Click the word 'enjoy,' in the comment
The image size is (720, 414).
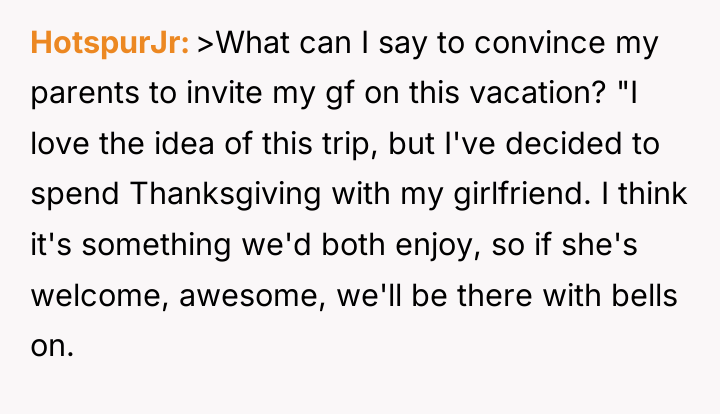[438, 246]
